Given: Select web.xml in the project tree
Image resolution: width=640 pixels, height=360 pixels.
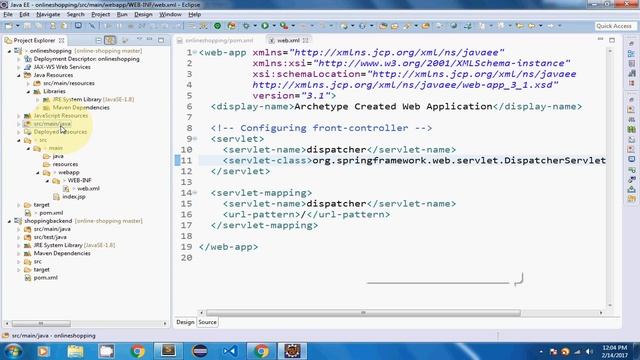Looking at the screenshot, I should (88, 189).
